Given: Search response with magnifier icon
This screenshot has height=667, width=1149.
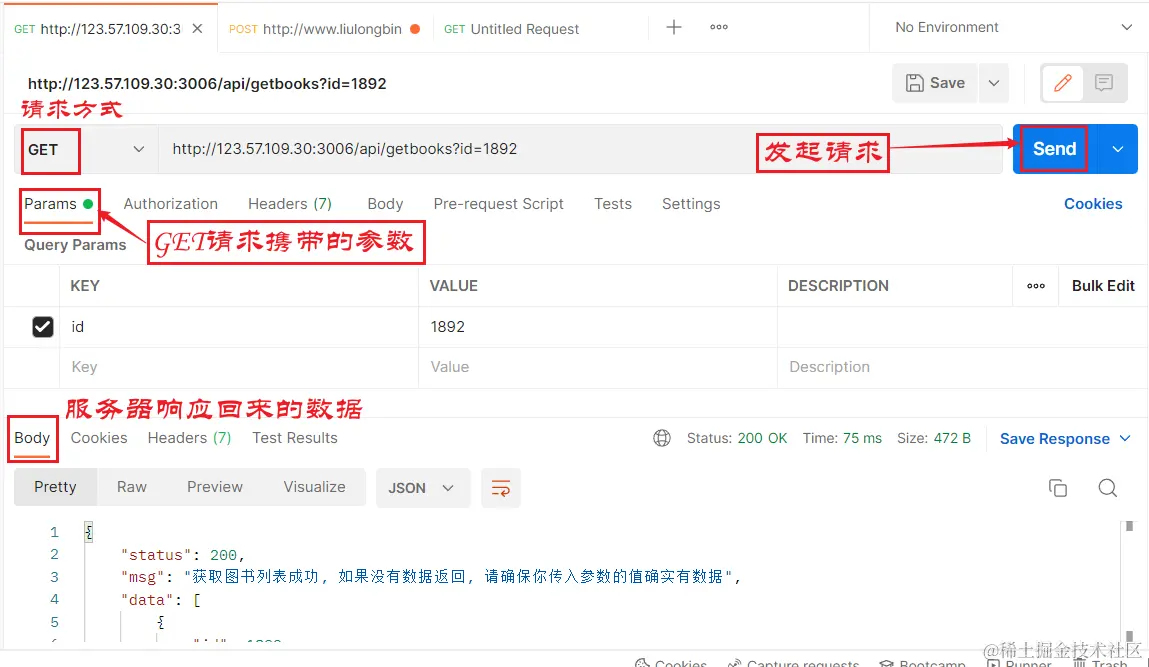Looking at the screenshot, I should tap(1107, 488).
